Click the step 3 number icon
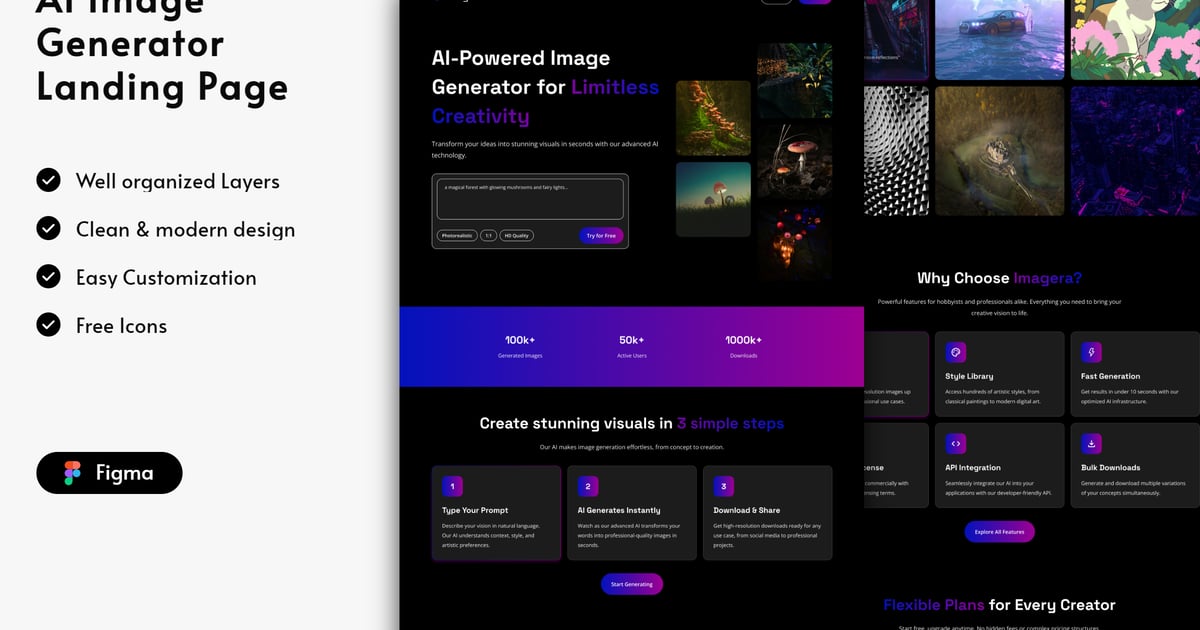Image resolution: width=1200 pixels, height=630 pixels. pyautogui.click(x=723, y=487)
